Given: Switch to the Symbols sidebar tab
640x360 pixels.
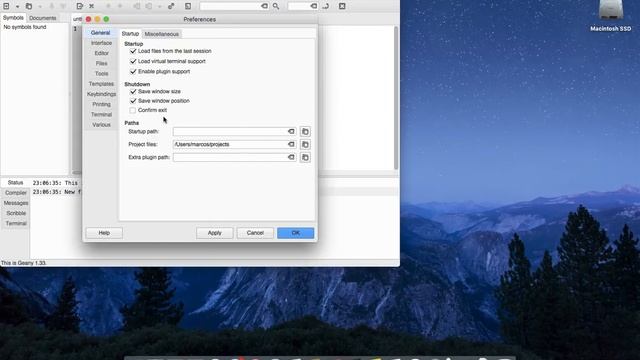Looking at the screenshot, I should click(13, 18).
